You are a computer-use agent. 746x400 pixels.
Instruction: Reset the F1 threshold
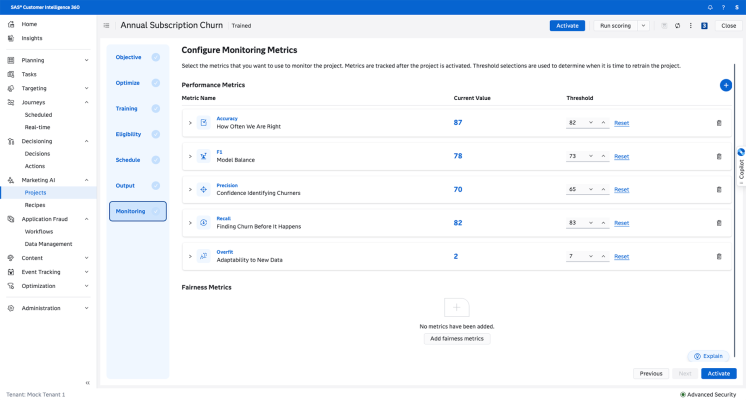tap(621, 156)
